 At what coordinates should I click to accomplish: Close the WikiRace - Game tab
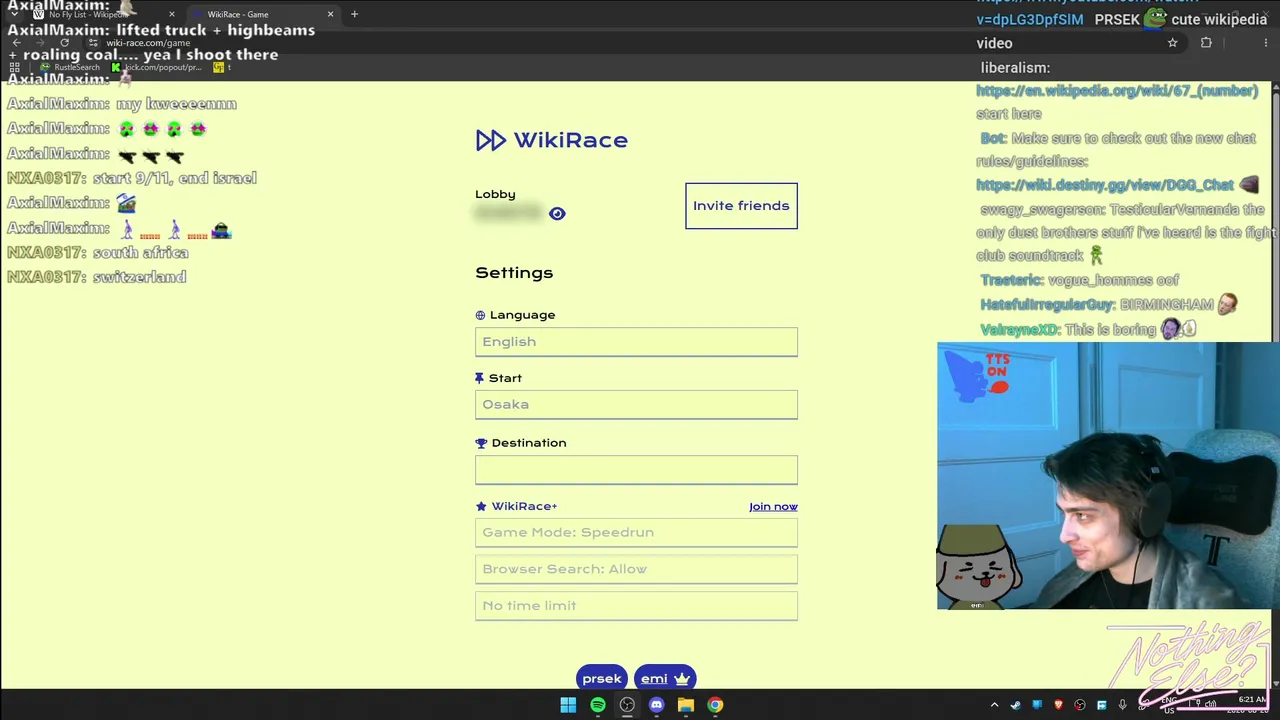[x=330, y=14]
